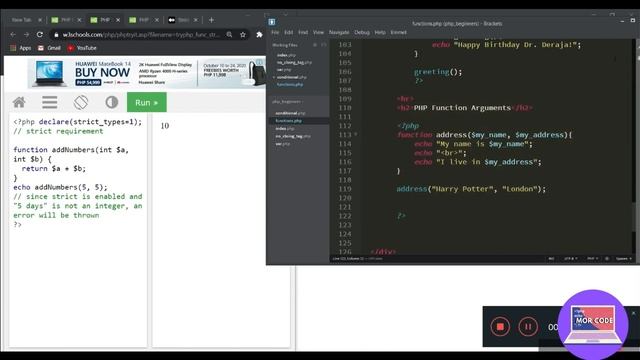Open the View menu in Brackets
The image size is (640, 360).
[318, 32]
